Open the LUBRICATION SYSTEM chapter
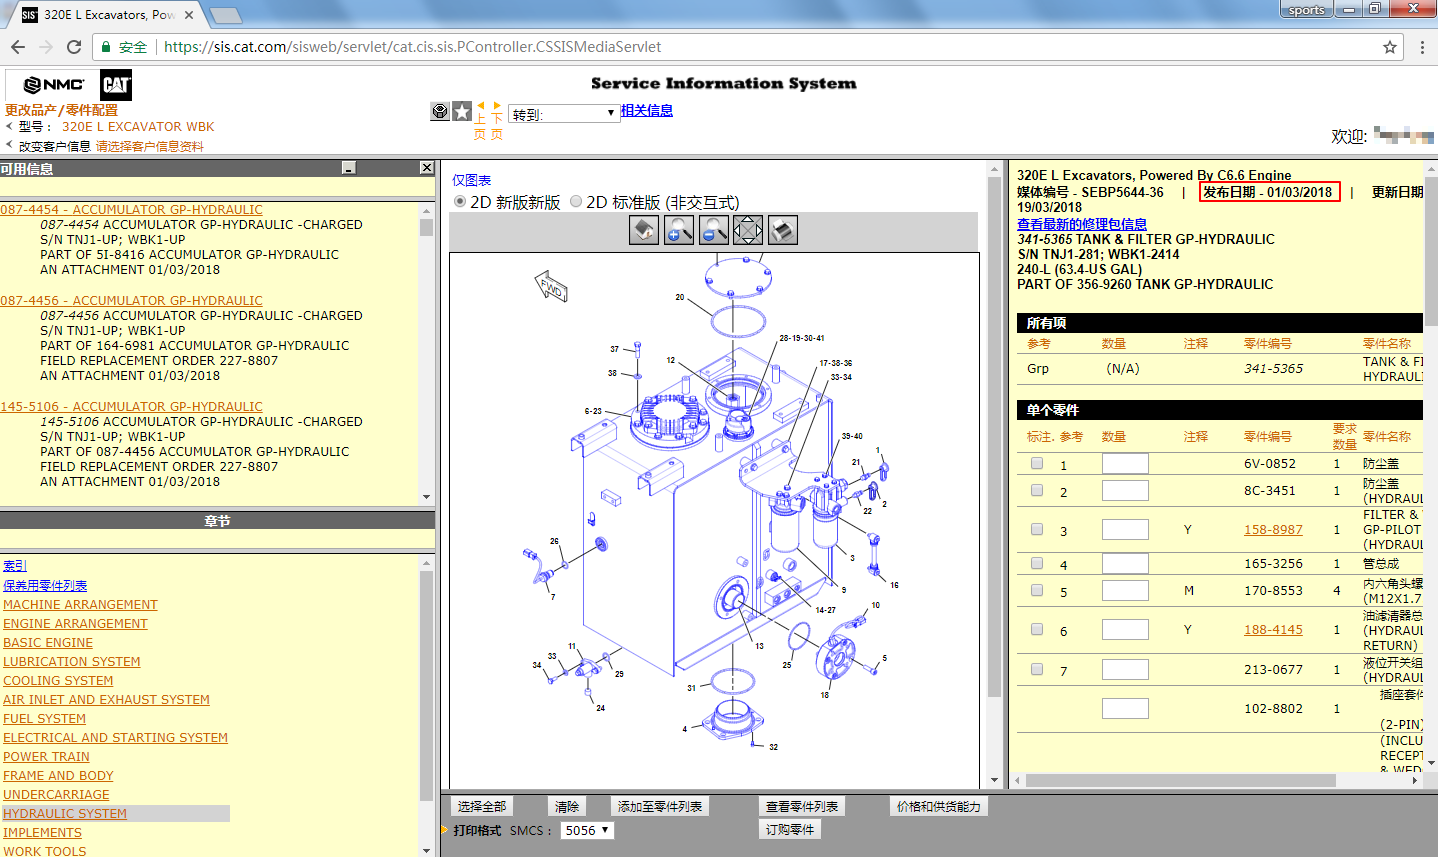 (x=72, y=662)
